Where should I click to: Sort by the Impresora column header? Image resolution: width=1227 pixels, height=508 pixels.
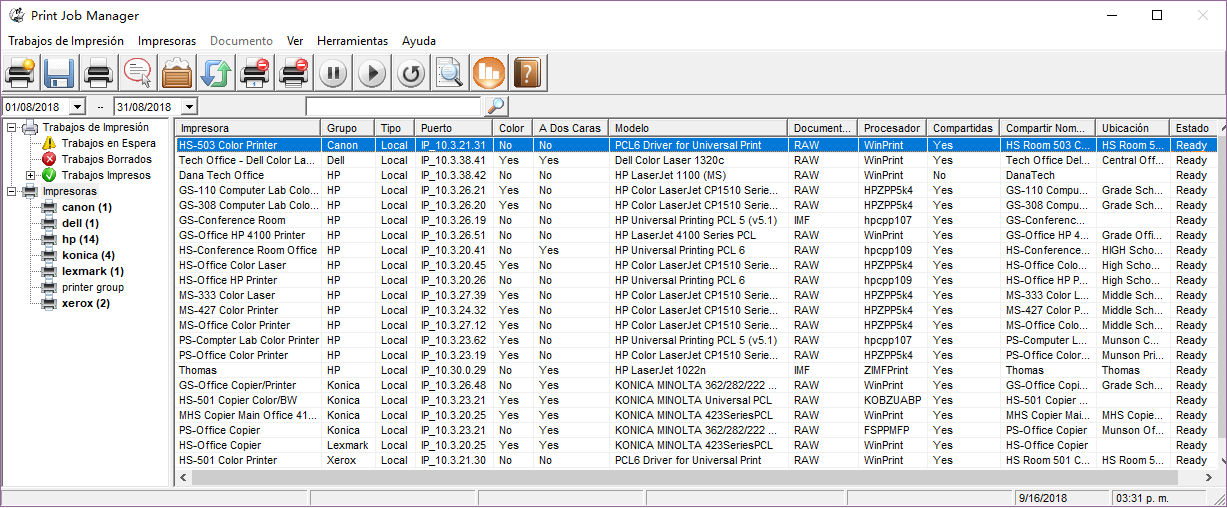(247, 128)
